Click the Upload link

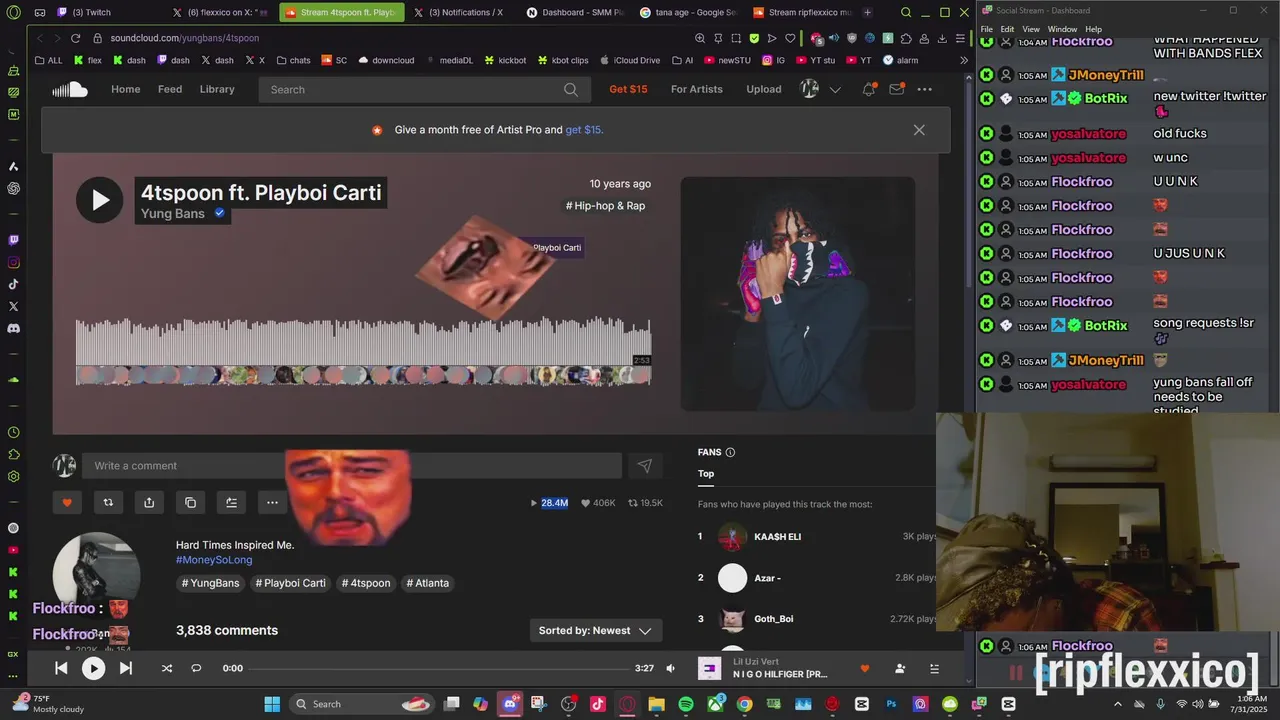click(764, 89)
